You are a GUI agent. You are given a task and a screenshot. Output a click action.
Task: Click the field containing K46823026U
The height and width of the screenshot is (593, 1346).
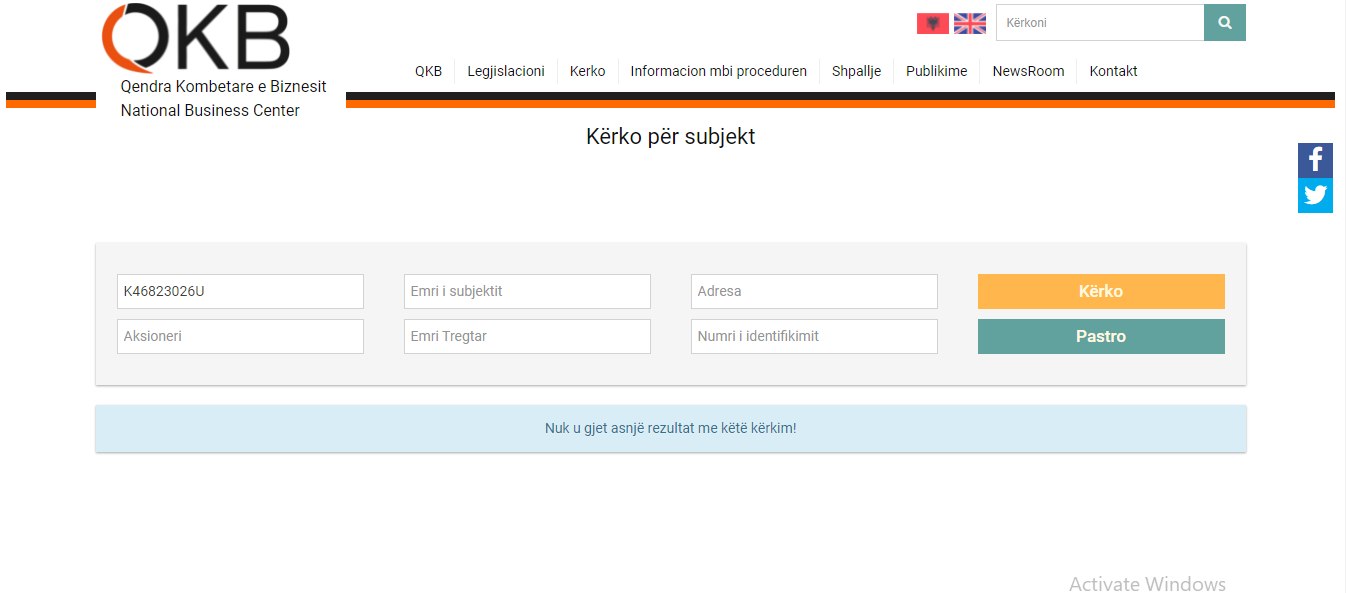click(240, 291)
